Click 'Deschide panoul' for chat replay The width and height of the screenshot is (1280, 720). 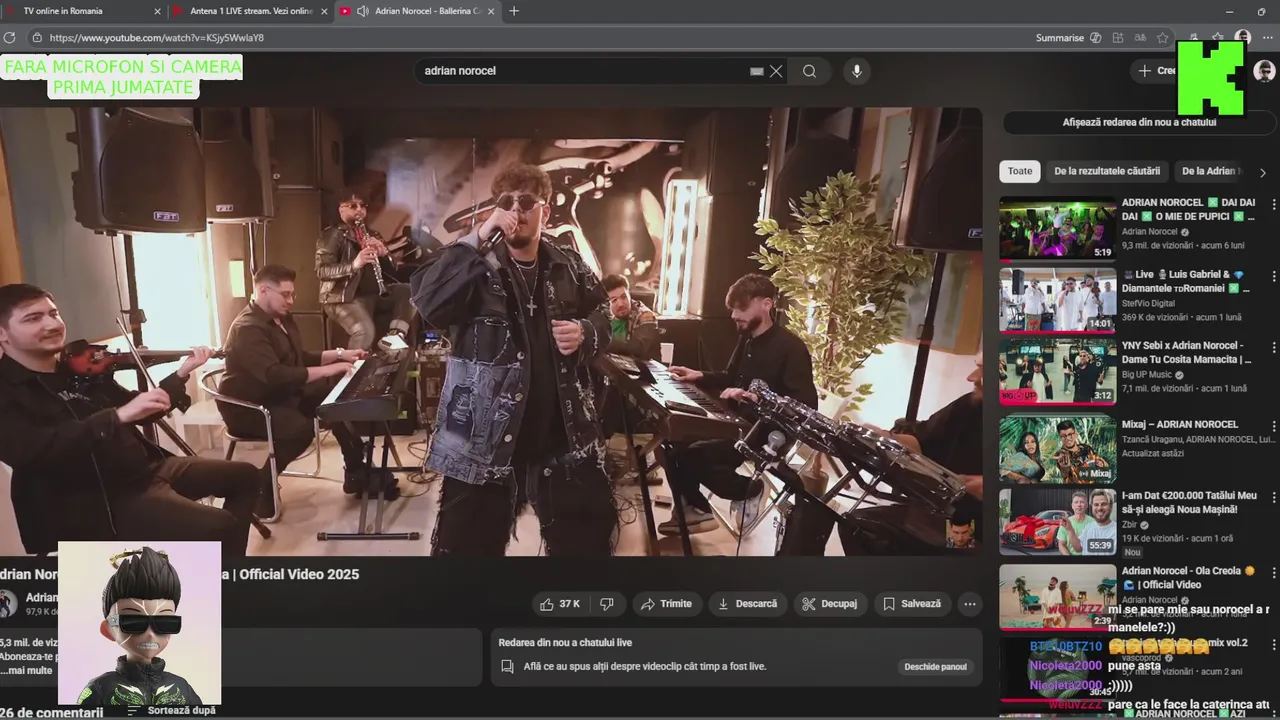pos(935,667)
